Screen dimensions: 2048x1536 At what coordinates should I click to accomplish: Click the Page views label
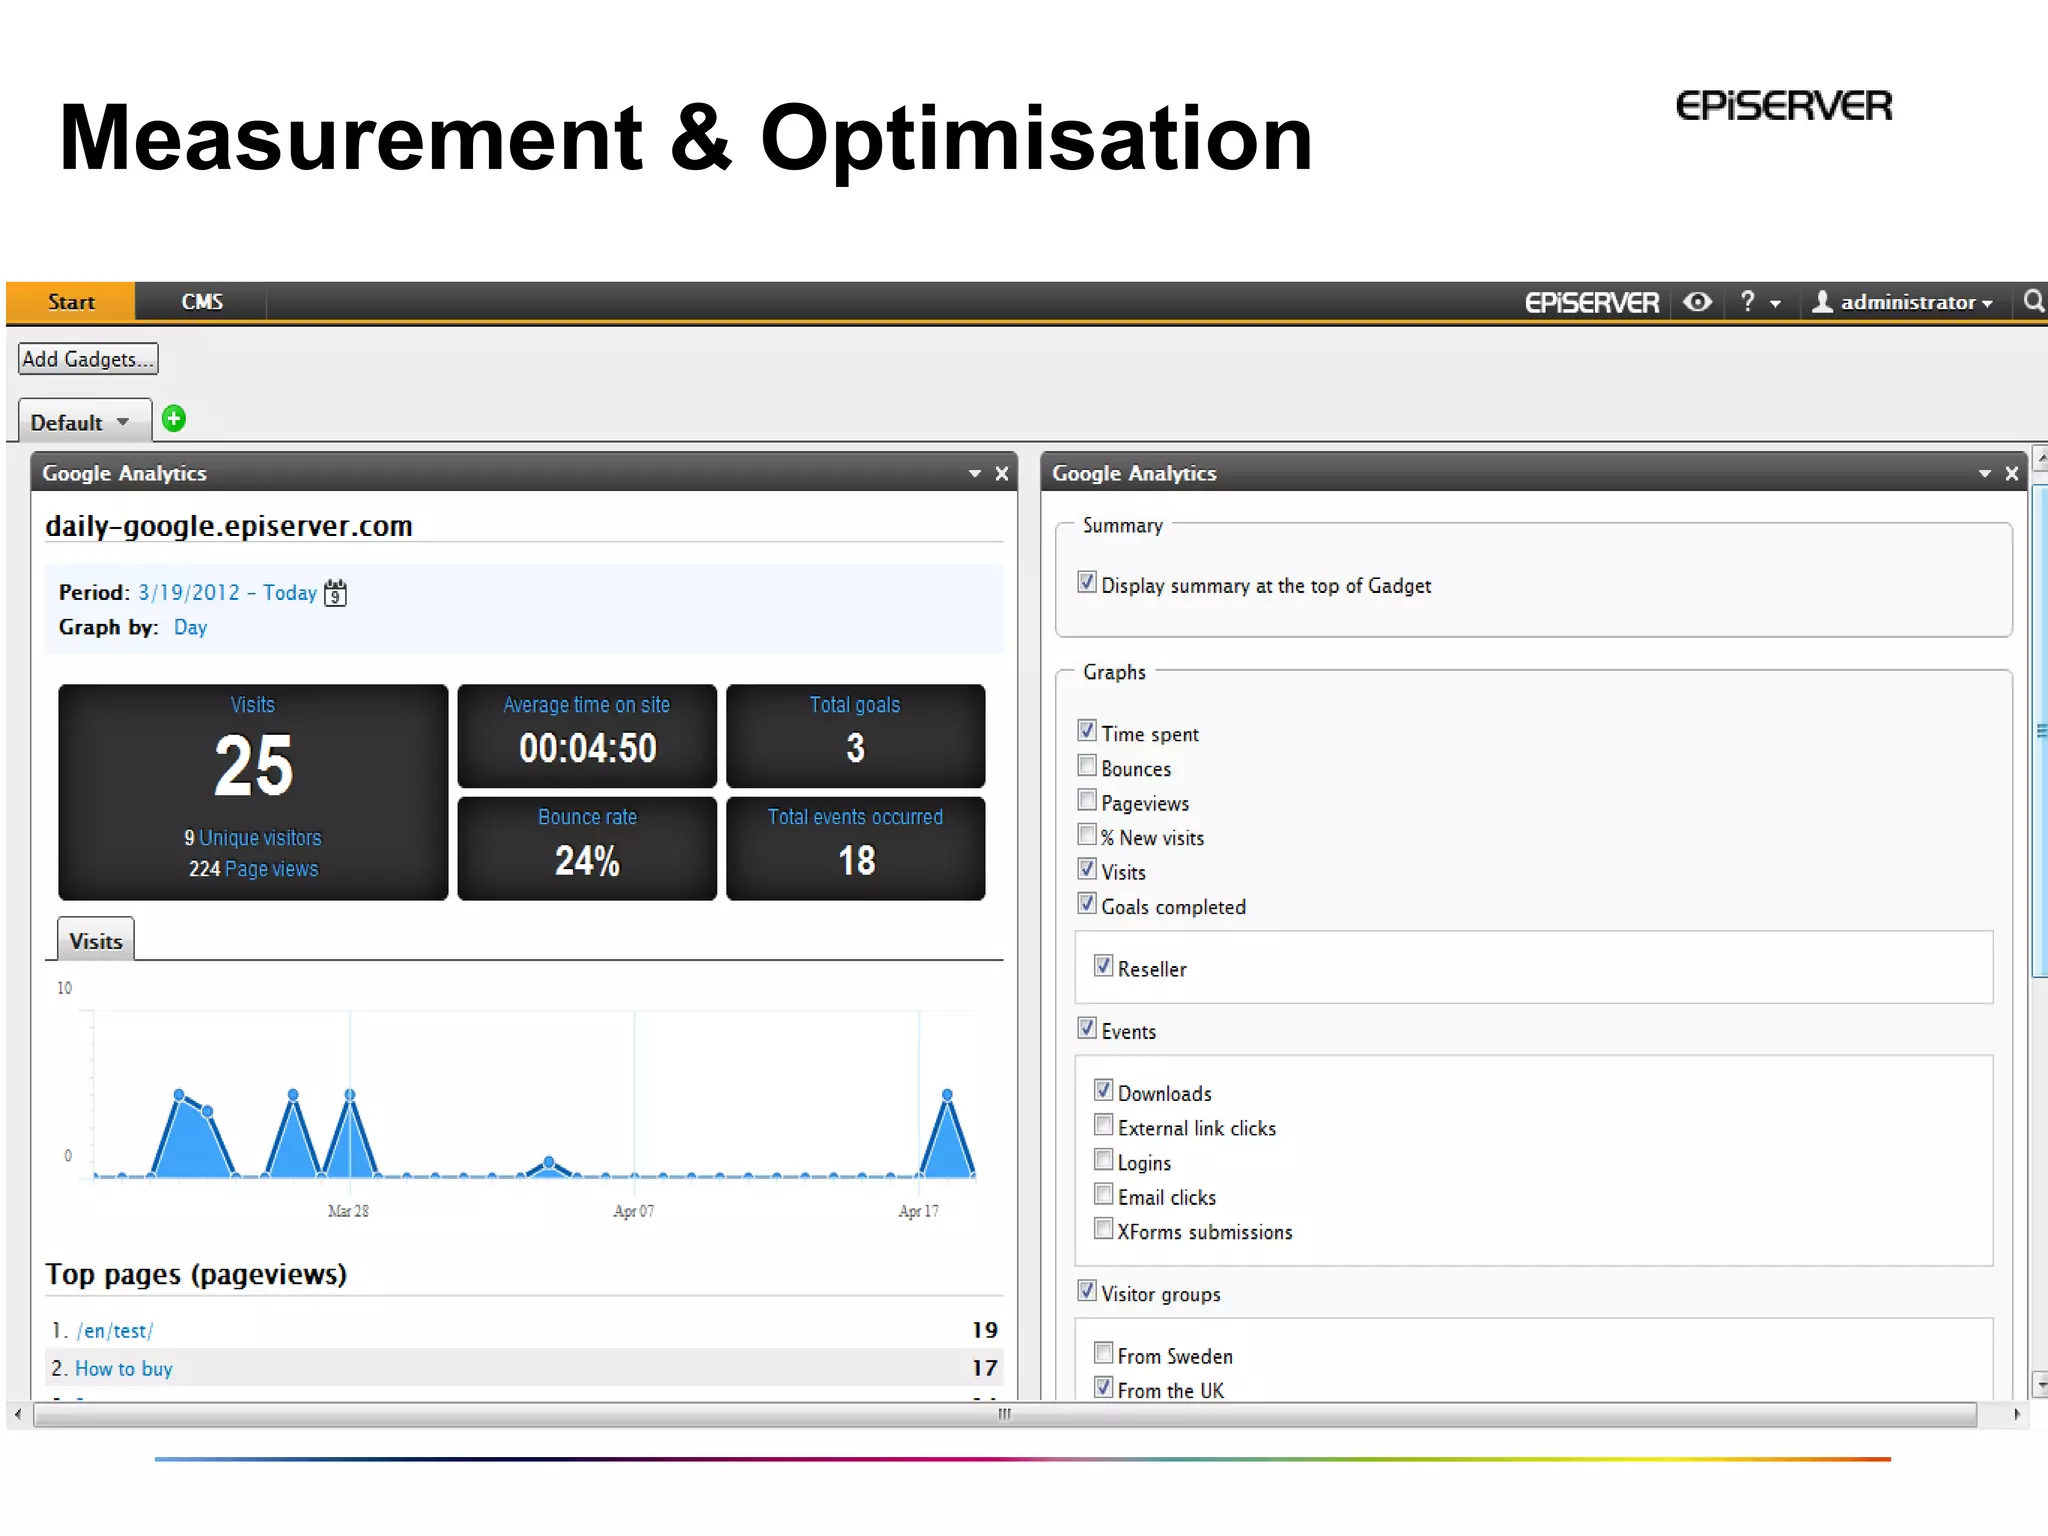[x=271, y=869]
